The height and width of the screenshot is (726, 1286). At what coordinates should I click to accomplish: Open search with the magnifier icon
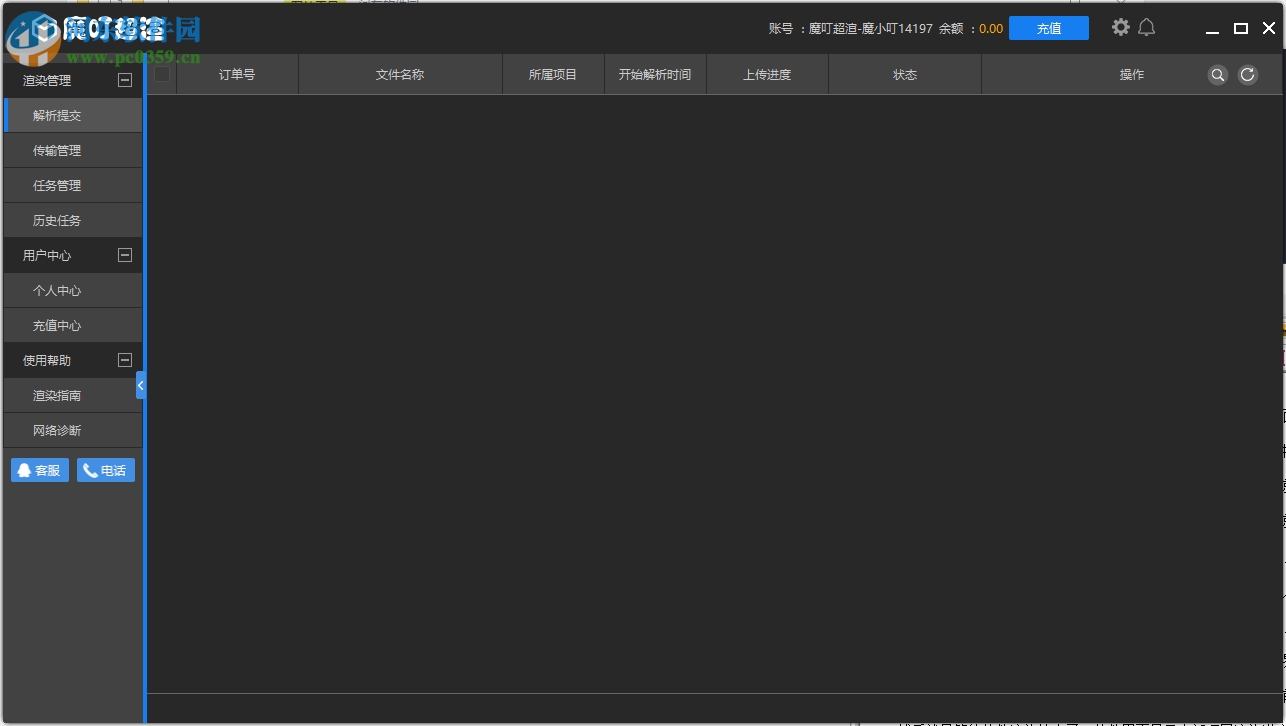click(x=1217, y=74)
